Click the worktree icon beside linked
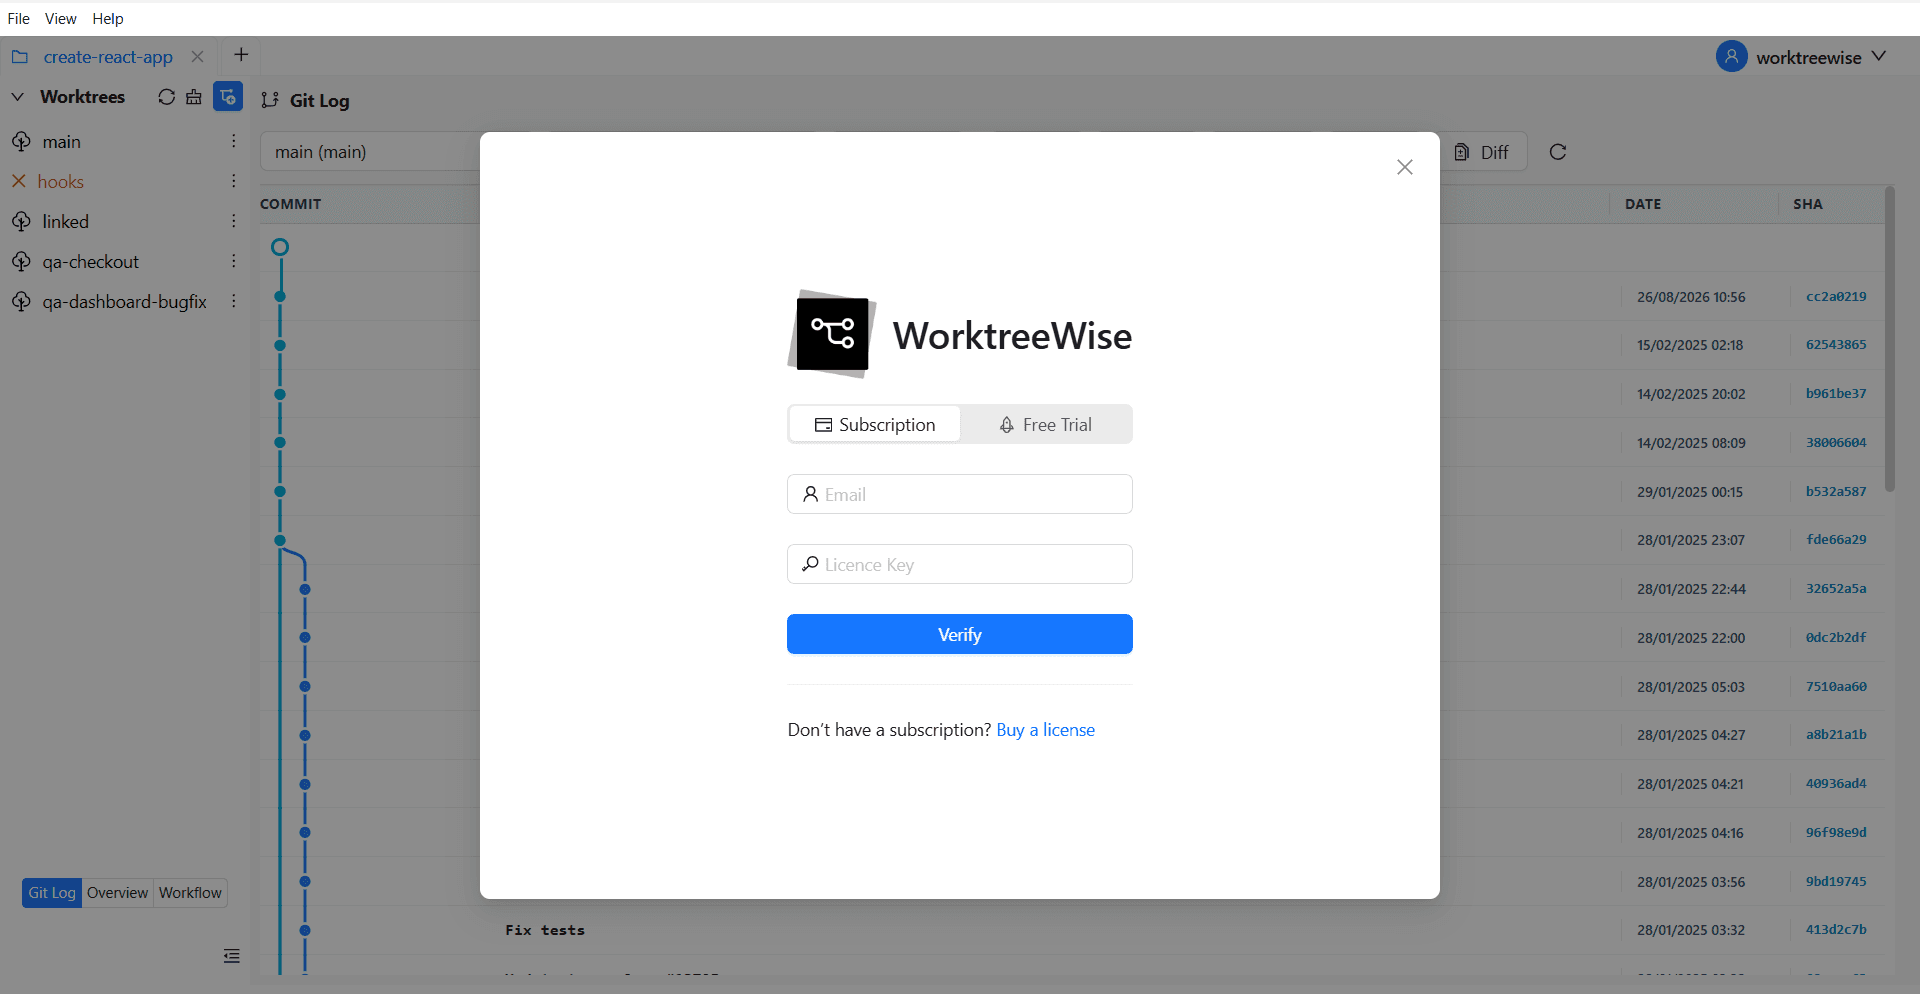This screenshot has height=994, width=1920. pos(21,222)
